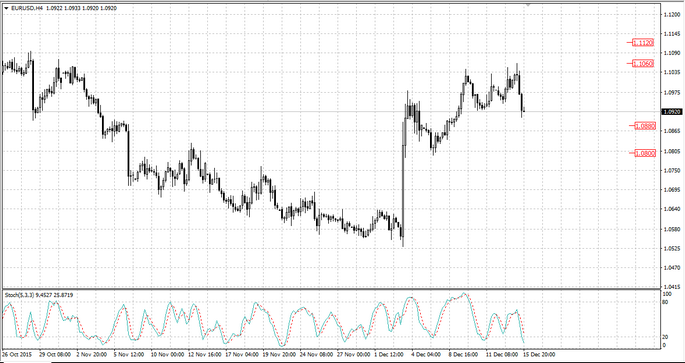
Task: Select the 1.1060 red price arrow label
Action: click(643, 64)
